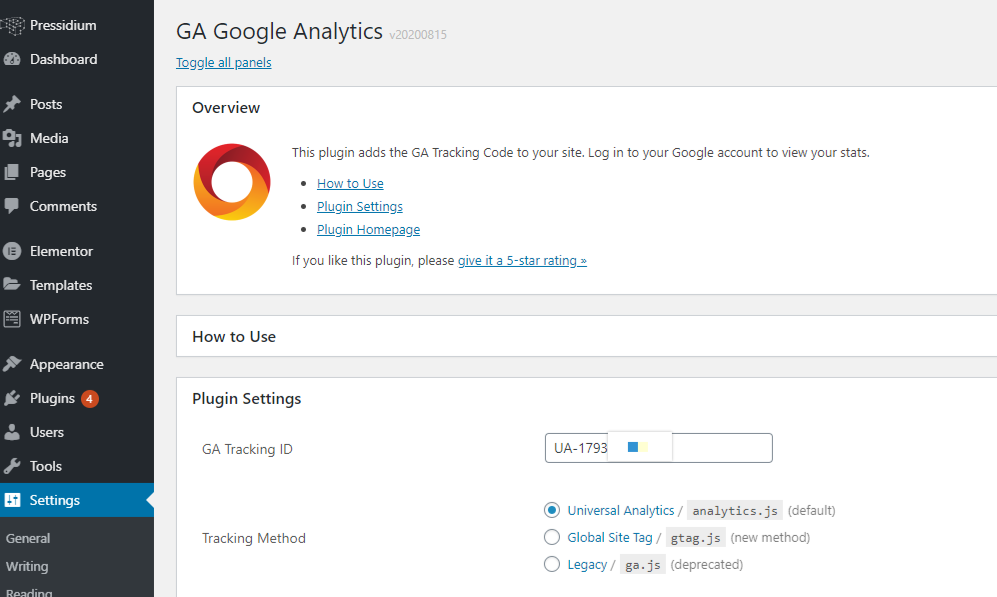Collapse the Plugin Settings panel header
The width and height of the screenshot is (997, 597).
tap(246, 399)
